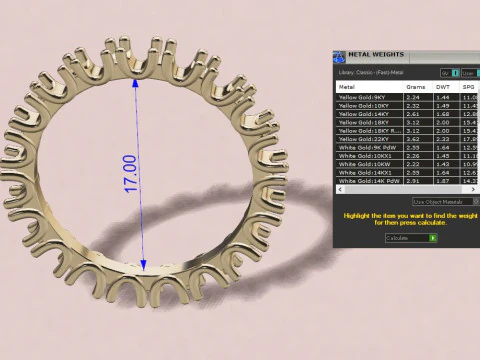Click the 2.61 grams value cell

(418, 114)
